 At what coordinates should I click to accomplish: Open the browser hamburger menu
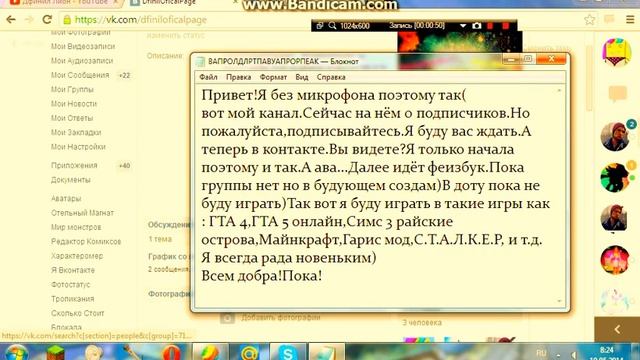630,20
